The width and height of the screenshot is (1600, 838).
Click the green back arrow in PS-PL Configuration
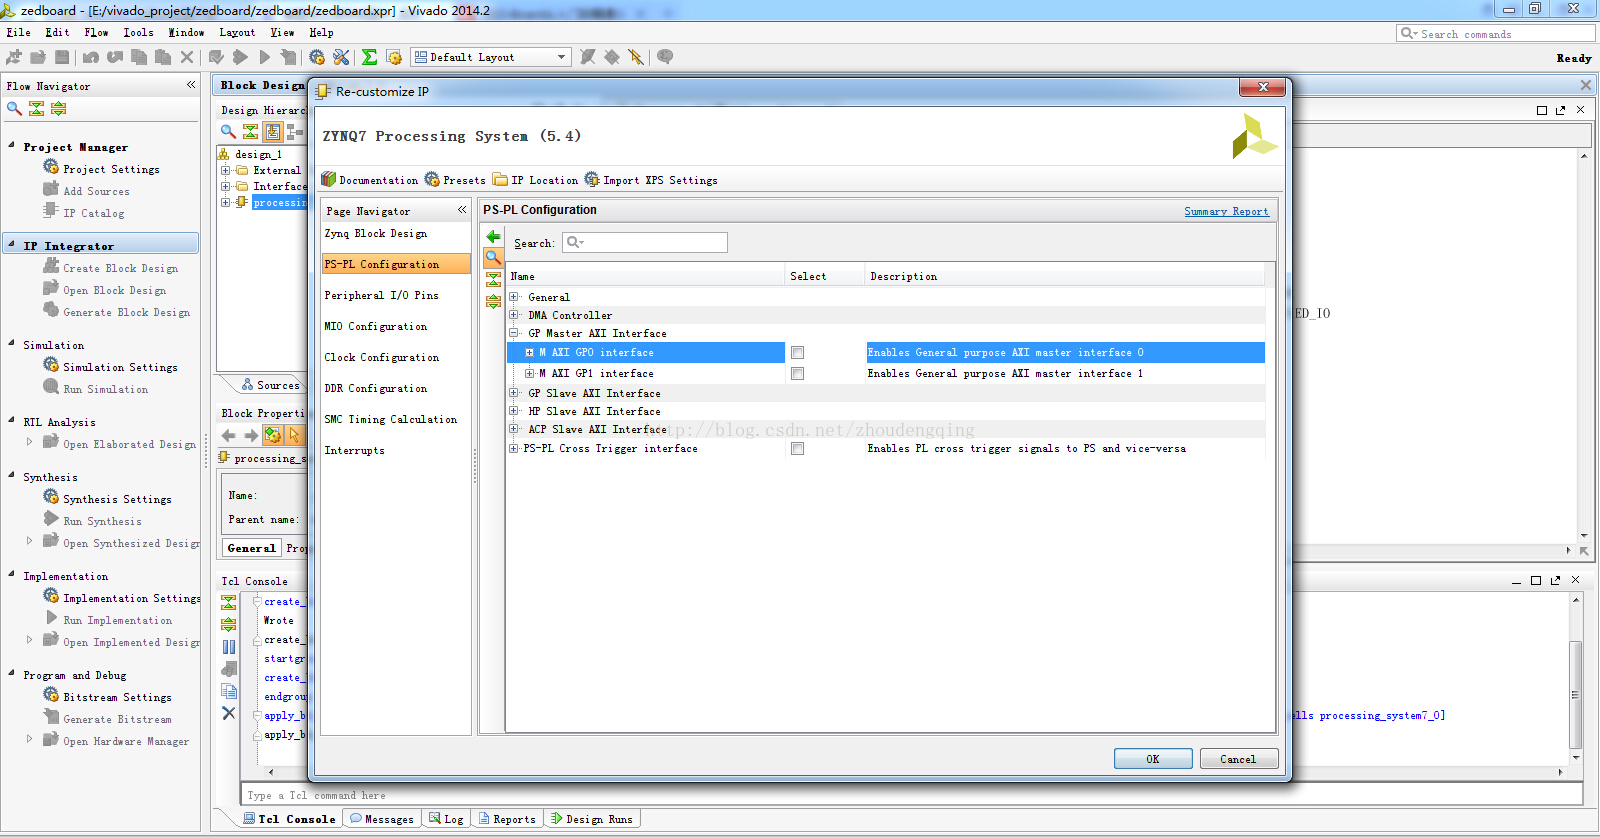tap(493, 237)
